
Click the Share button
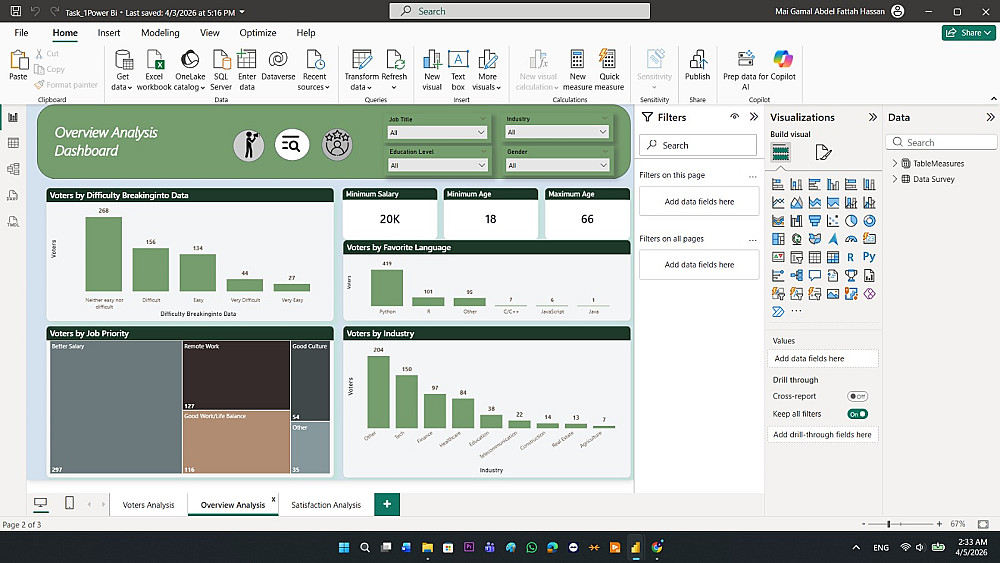tap(968, 33)
